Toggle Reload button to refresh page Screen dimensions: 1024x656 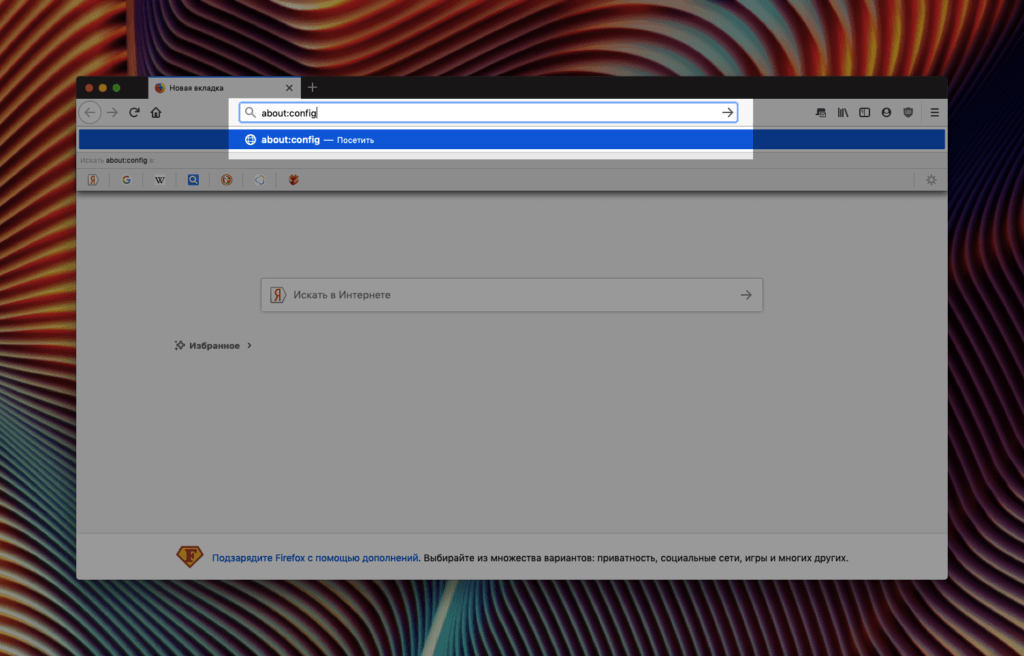134,113
